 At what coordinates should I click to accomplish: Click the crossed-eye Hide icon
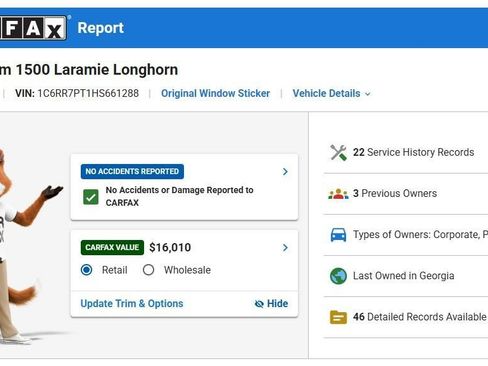coord(259,304)
